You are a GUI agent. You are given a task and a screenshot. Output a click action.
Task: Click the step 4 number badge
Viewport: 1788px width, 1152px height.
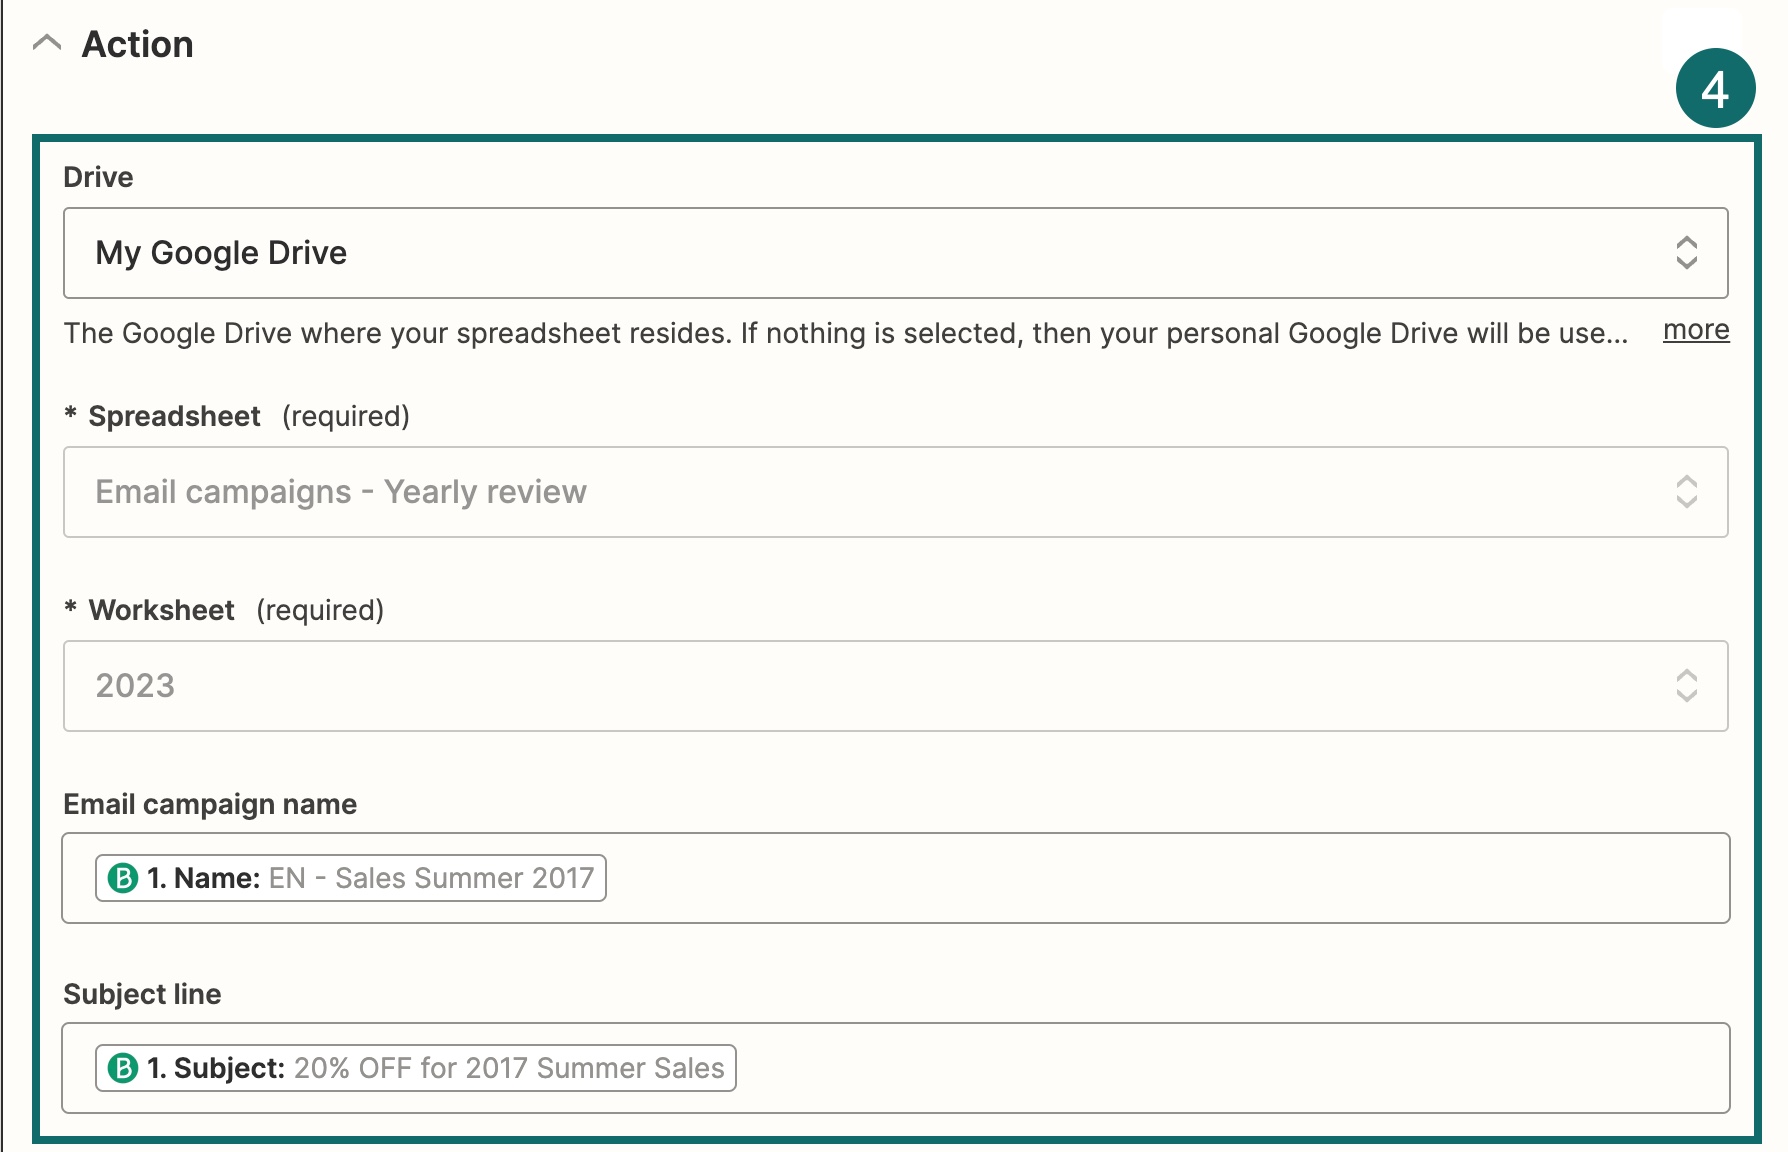click(x=1715, y=89)
